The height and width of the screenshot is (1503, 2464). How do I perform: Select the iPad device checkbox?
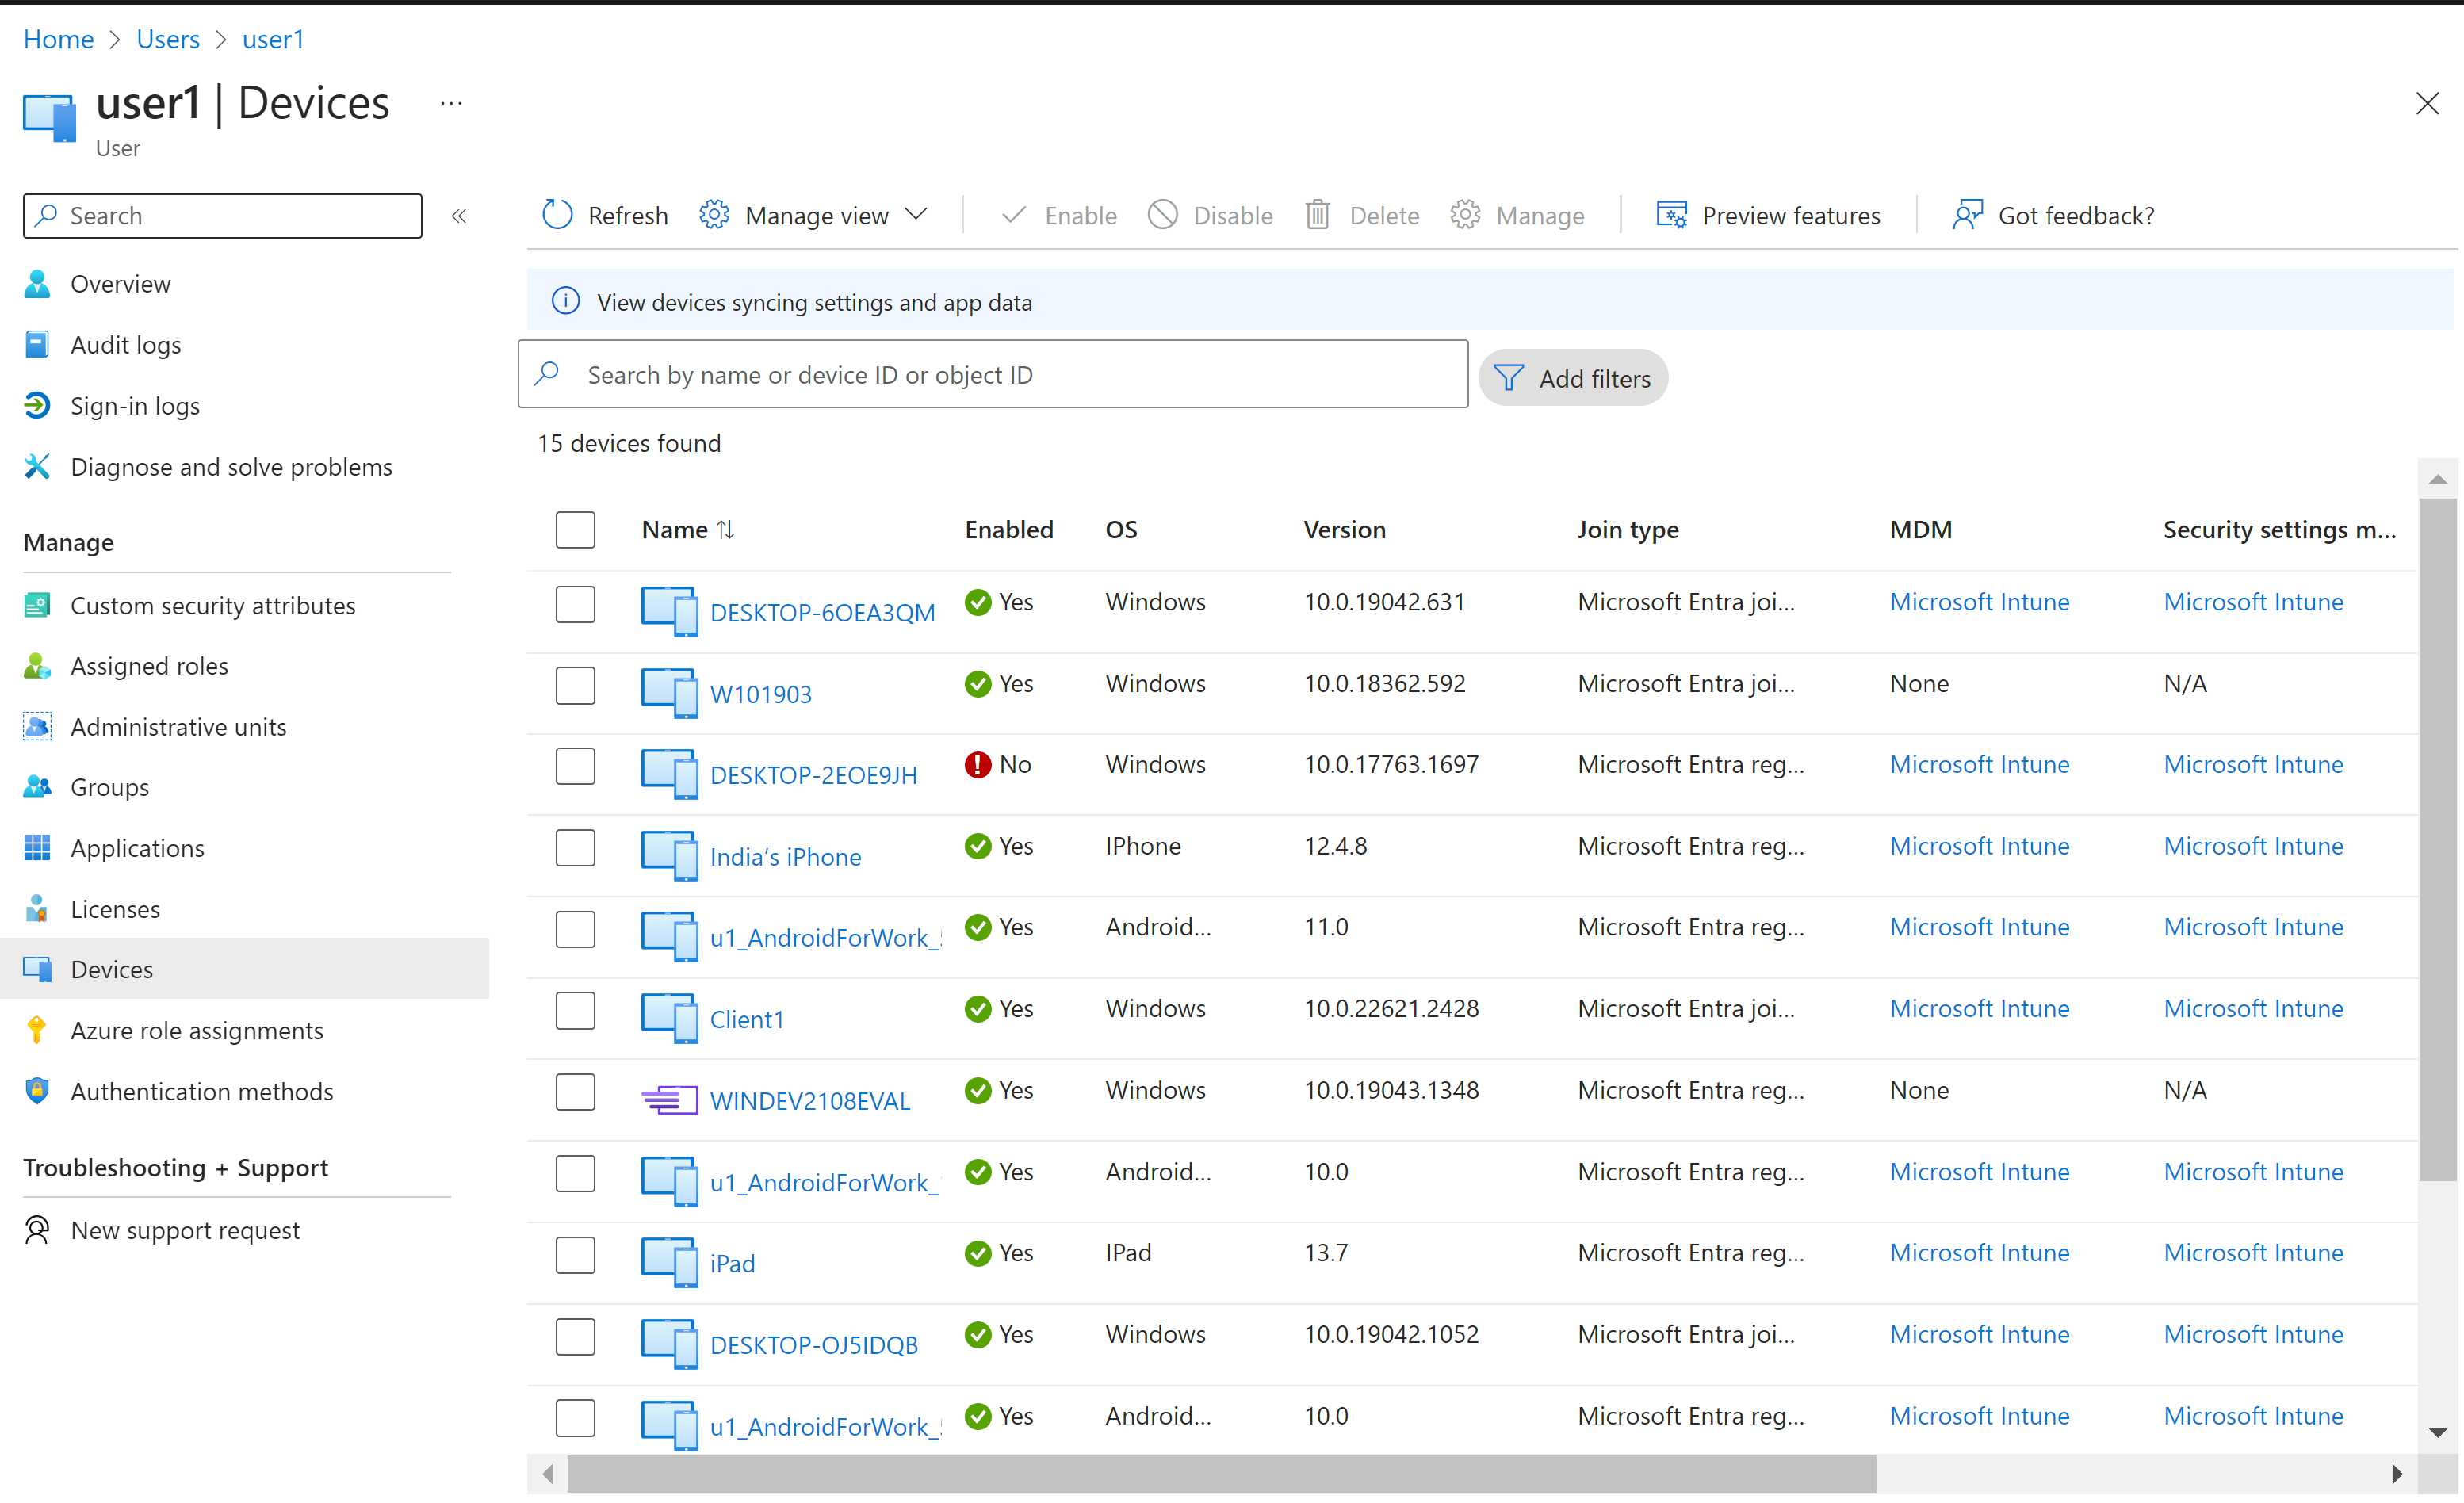[x=575, y=1255]
